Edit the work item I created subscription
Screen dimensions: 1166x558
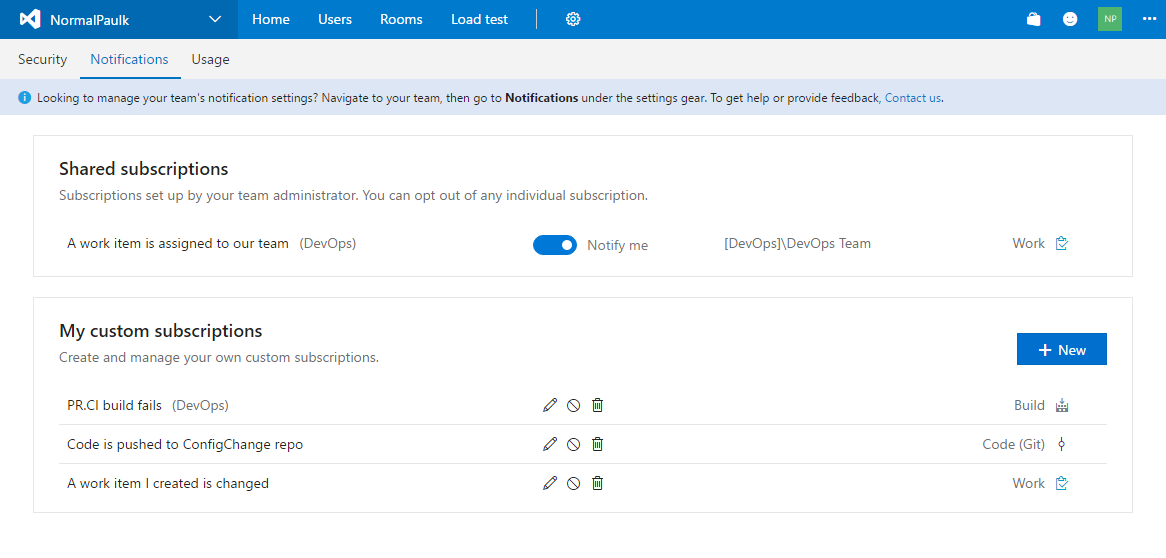[x=550, y=483]
